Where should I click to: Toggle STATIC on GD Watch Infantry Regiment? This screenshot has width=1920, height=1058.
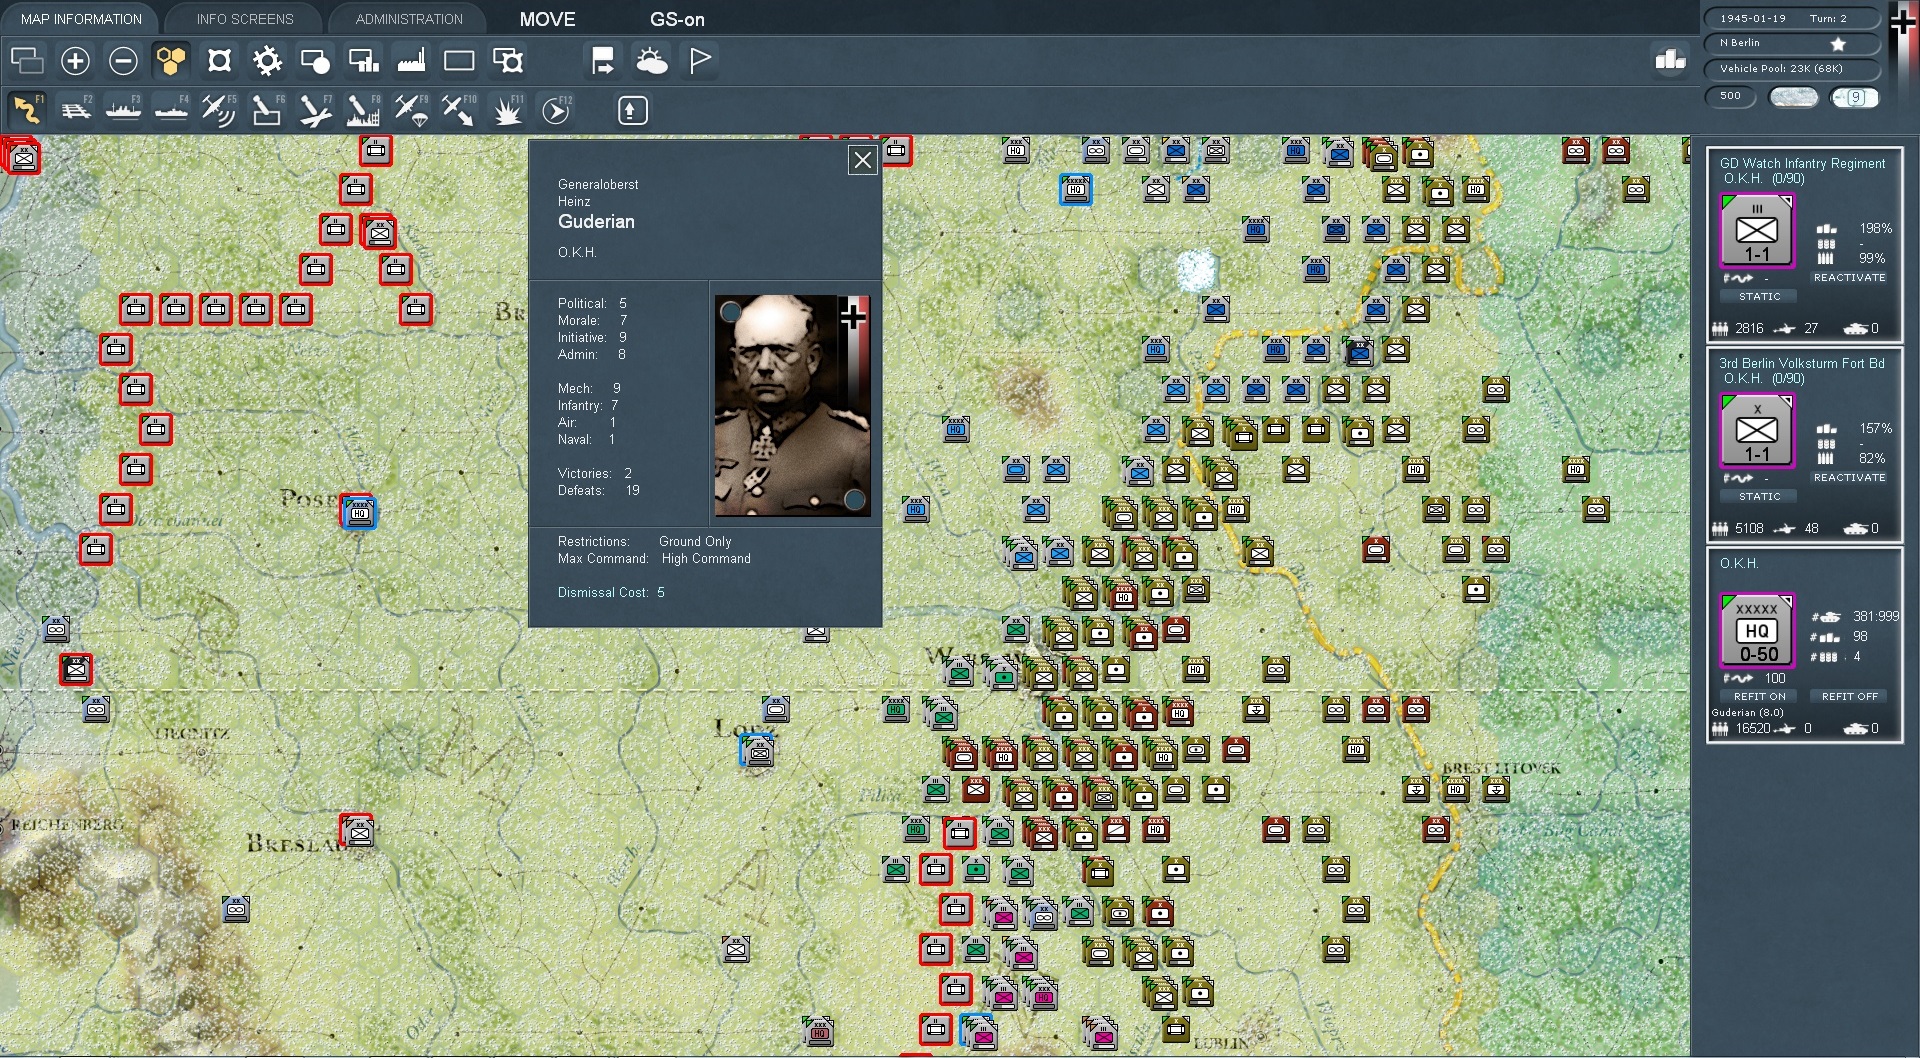1759,296
